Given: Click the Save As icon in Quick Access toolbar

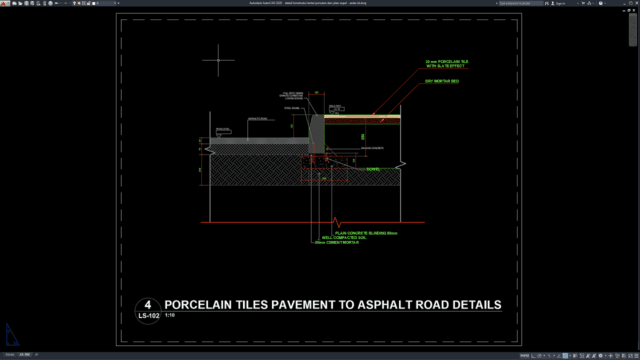Looking at the screenshot, I should pyautogui.click(x=32, y=3).
